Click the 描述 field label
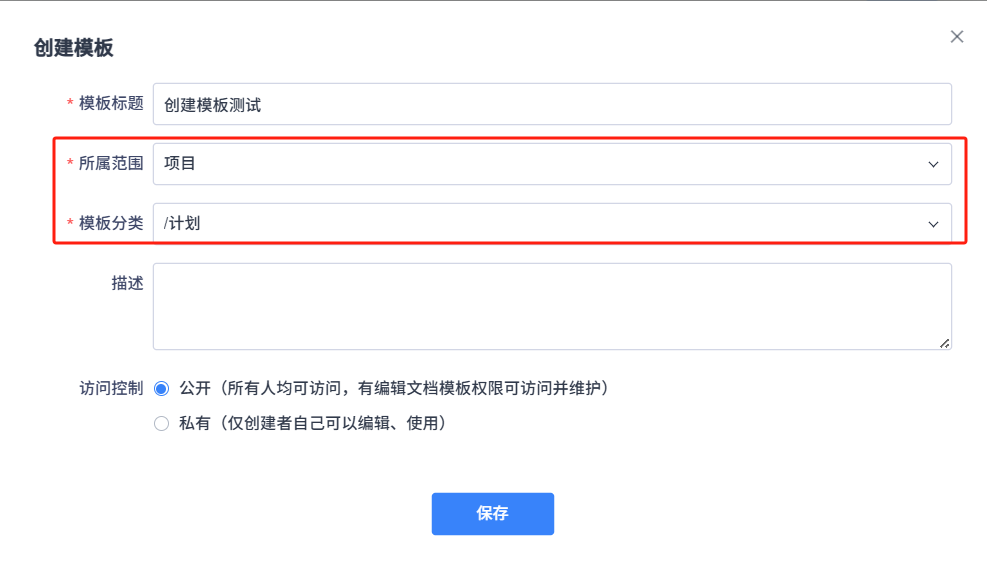The height and width of the screenshot is (588, 987). (x=127, y=284)
